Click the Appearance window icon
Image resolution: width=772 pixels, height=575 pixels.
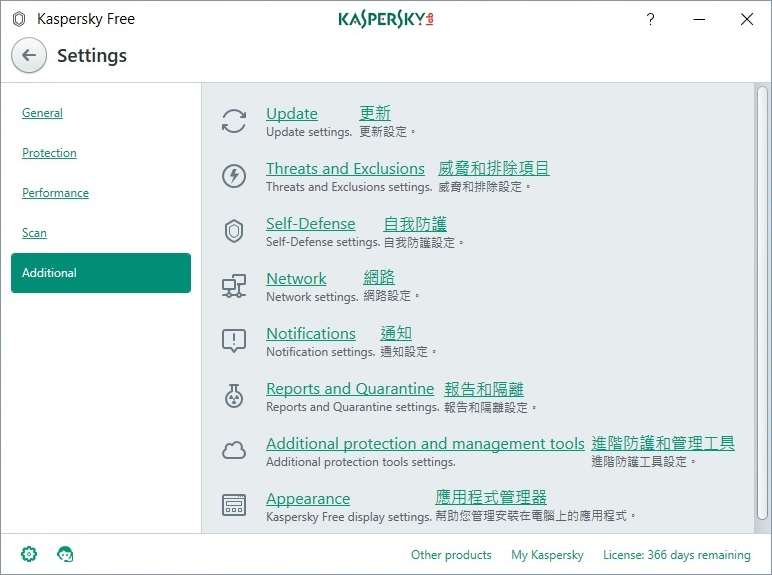click(234, 505)
